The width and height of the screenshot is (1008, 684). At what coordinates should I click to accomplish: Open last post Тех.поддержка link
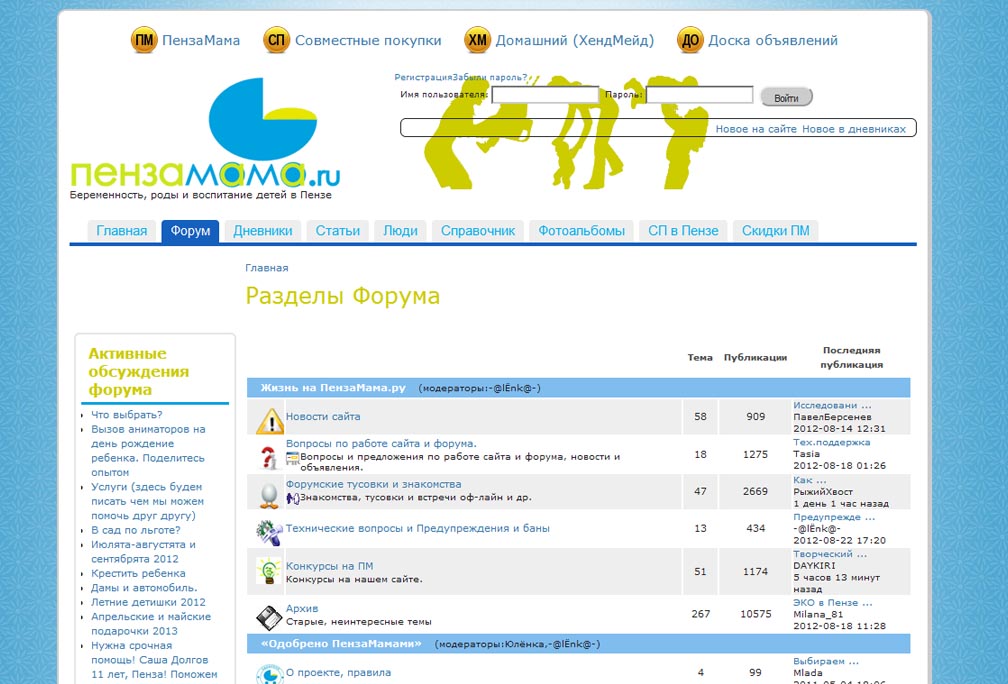pos(831,442)
